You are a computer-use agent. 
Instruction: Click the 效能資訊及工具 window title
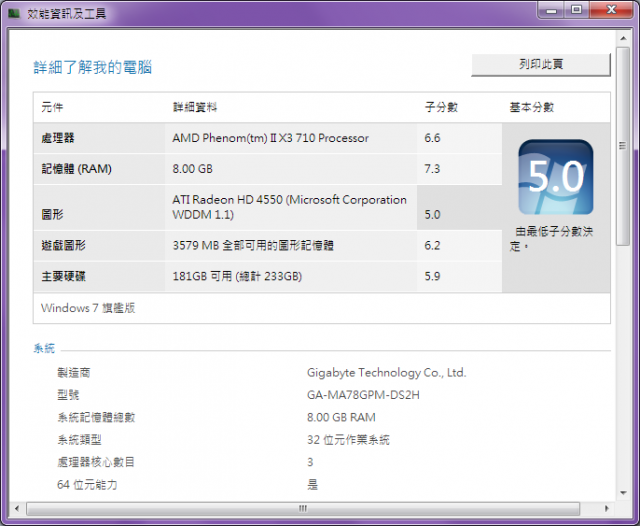tap(67, 14)
